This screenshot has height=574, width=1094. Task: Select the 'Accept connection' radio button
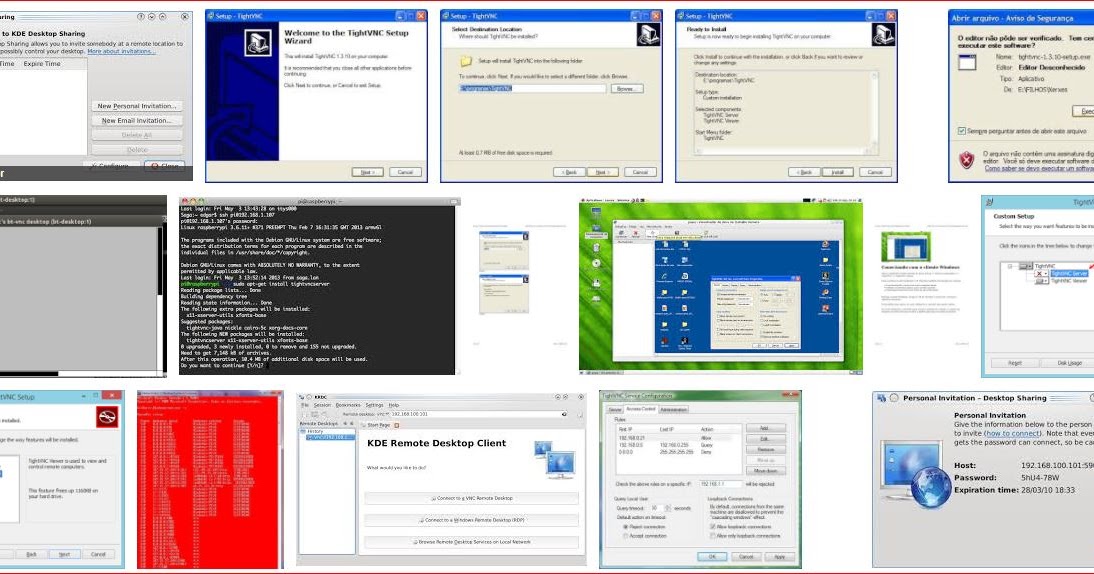624,535
